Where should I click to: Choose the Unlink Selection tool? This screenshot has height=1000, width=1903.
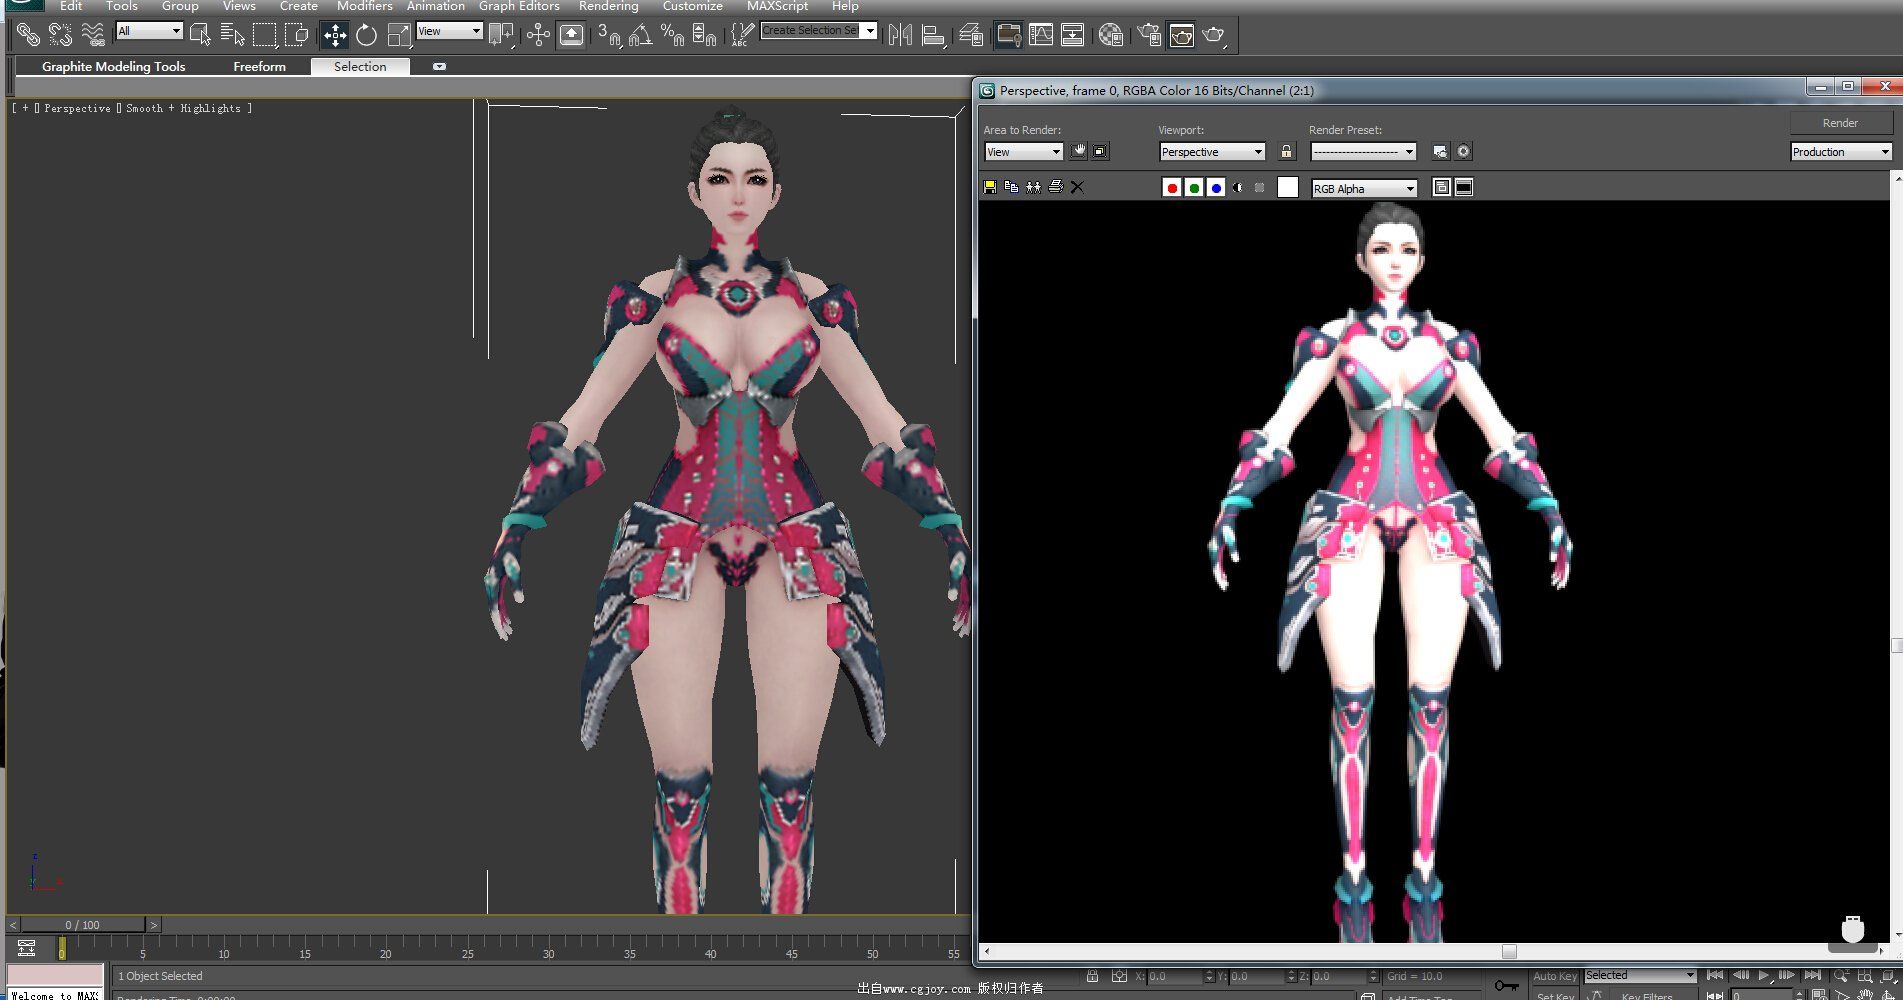click(60, 35)
